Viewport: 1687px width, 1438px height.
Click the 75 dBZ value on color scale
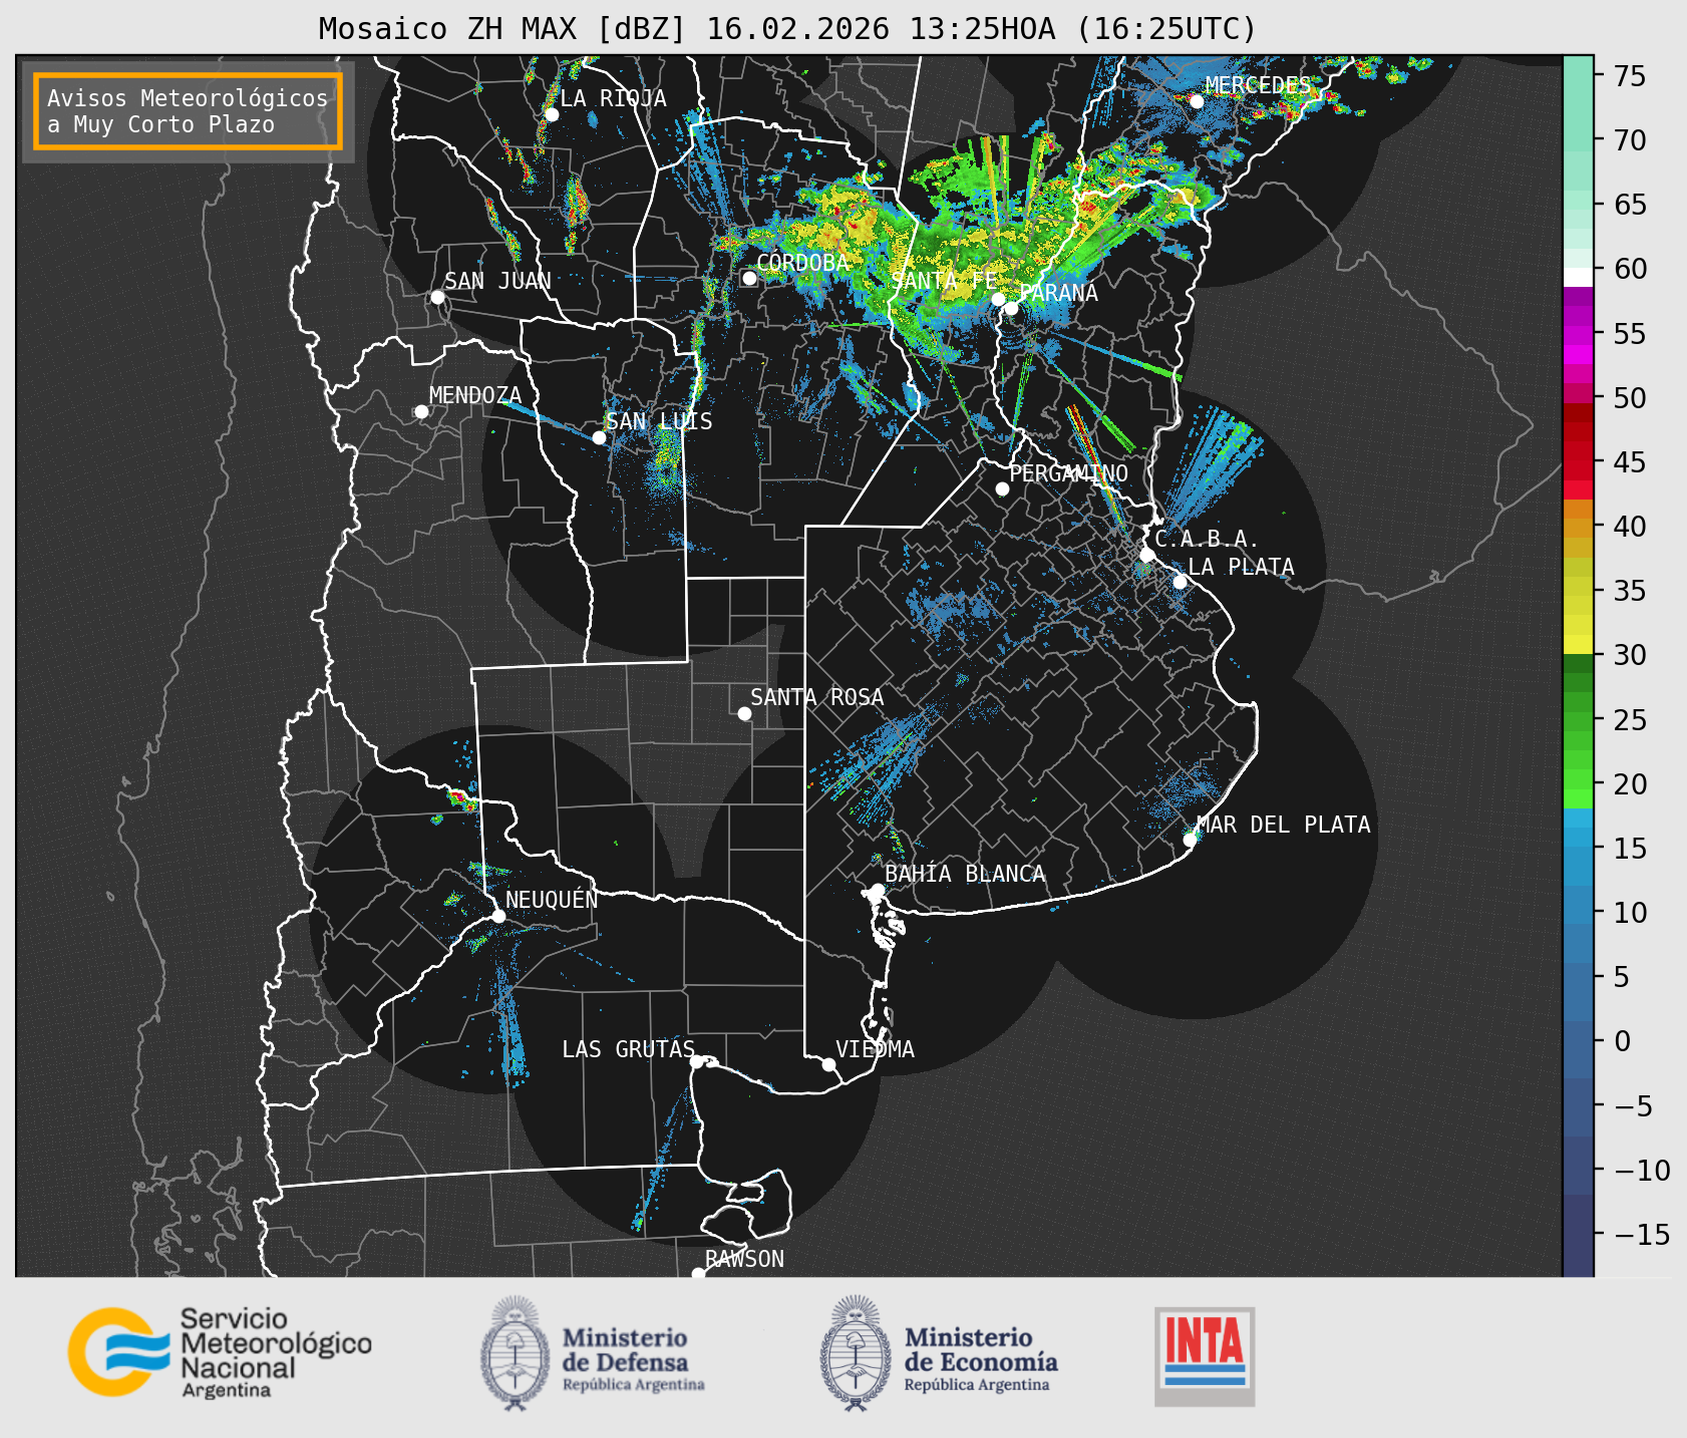pos(1629,76)
